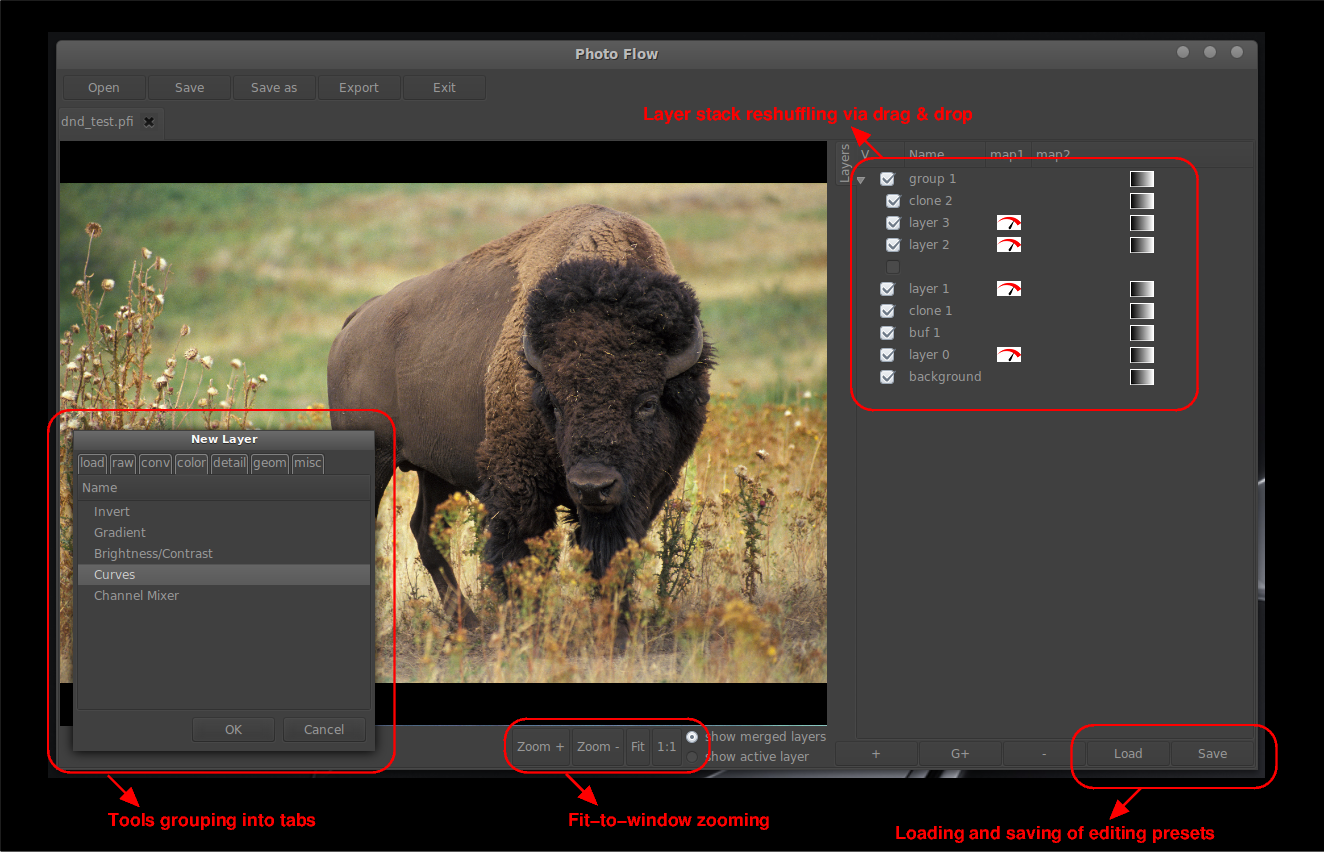This screenshot has width=1325, height=852.
Task: Switch to the geom tab
Action: tap(270, 463)
